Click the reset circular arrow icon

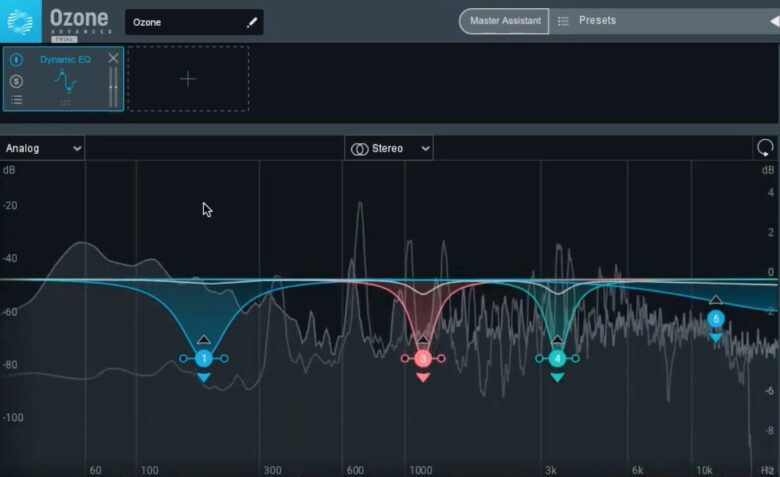coord(765,148)
